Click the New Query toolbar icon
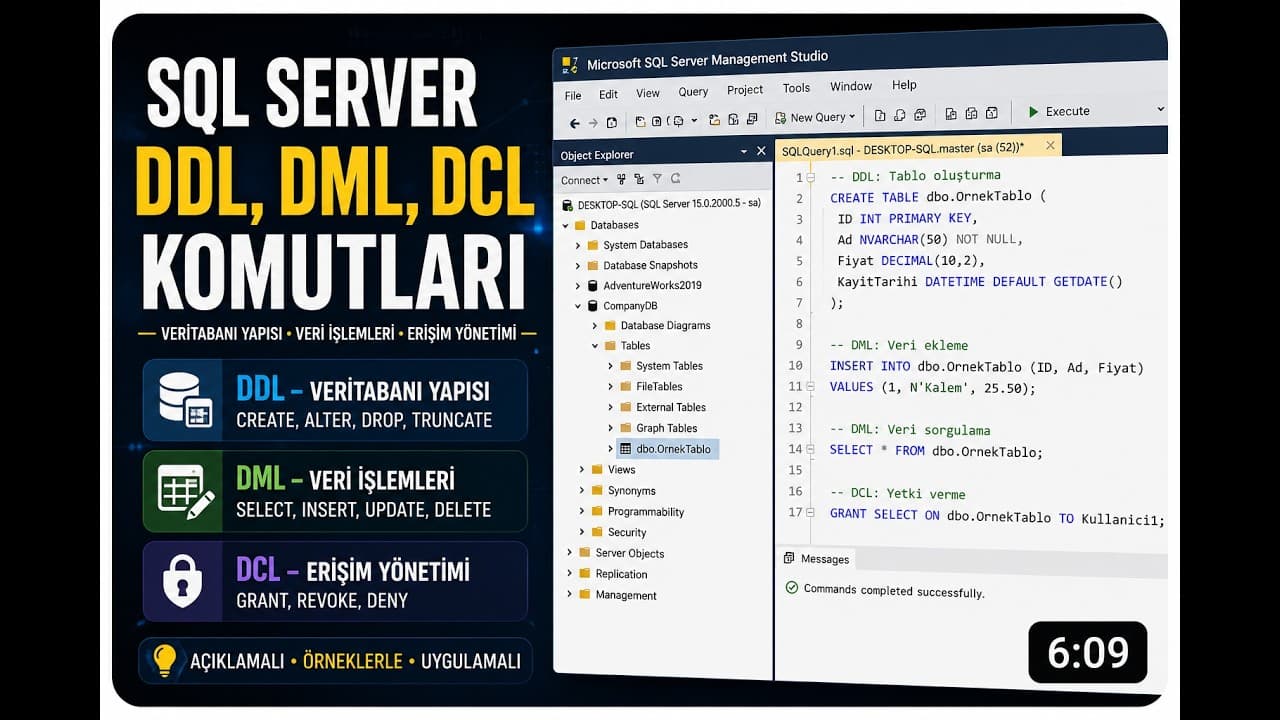Viewport: 1280px width, 720px height. click(780, 117)
